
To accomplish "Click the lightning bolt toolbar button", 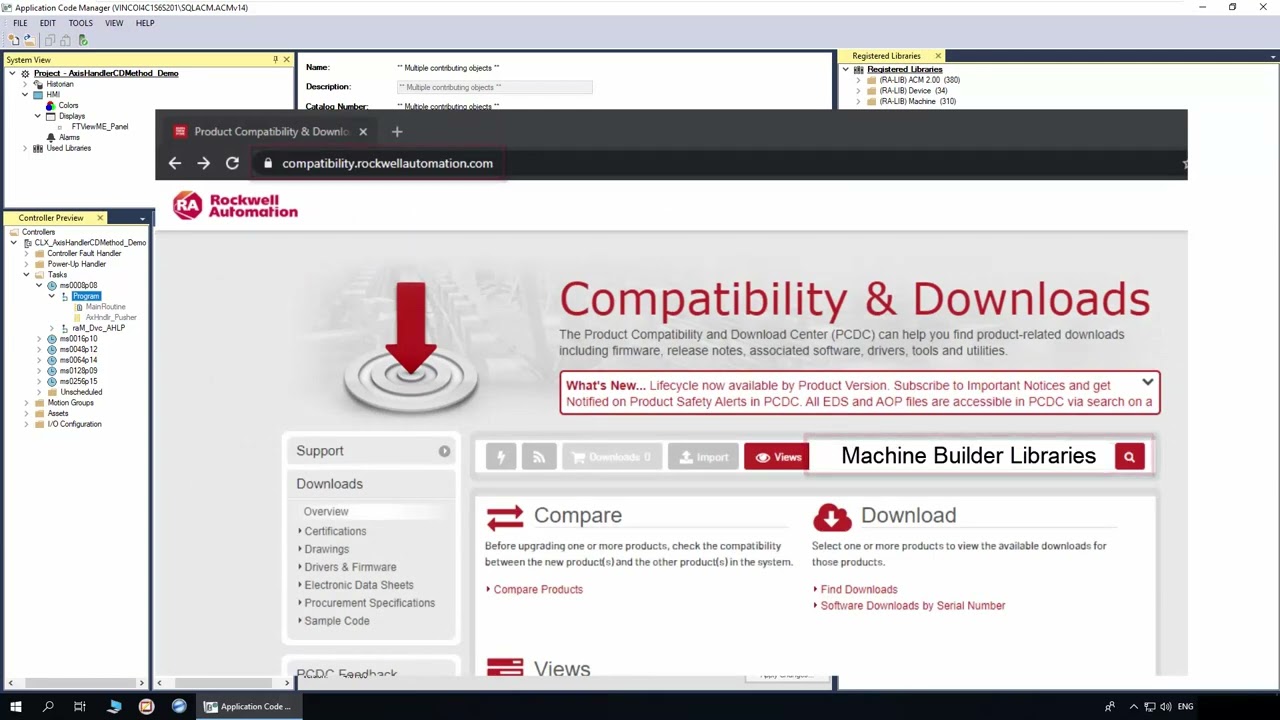I will click(501, 457).
